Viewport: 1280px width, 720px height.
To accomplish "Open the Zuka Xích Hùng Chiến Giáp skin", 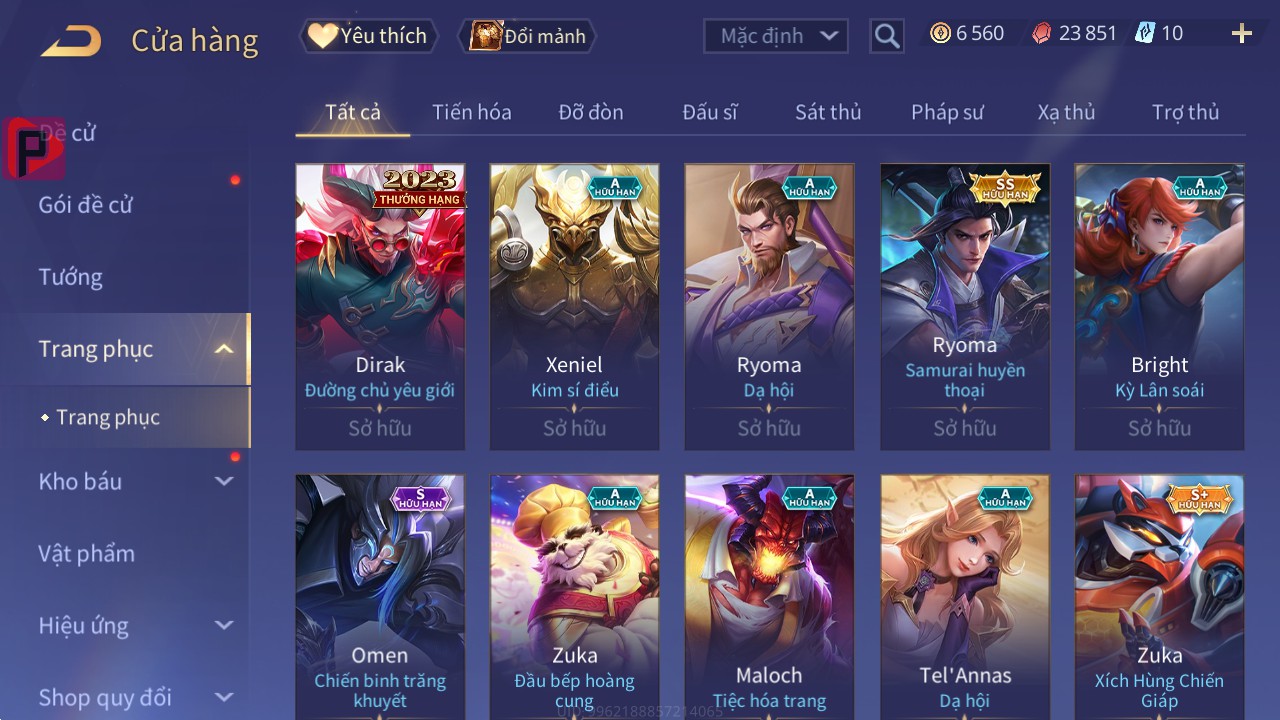I will (1160, 597).
